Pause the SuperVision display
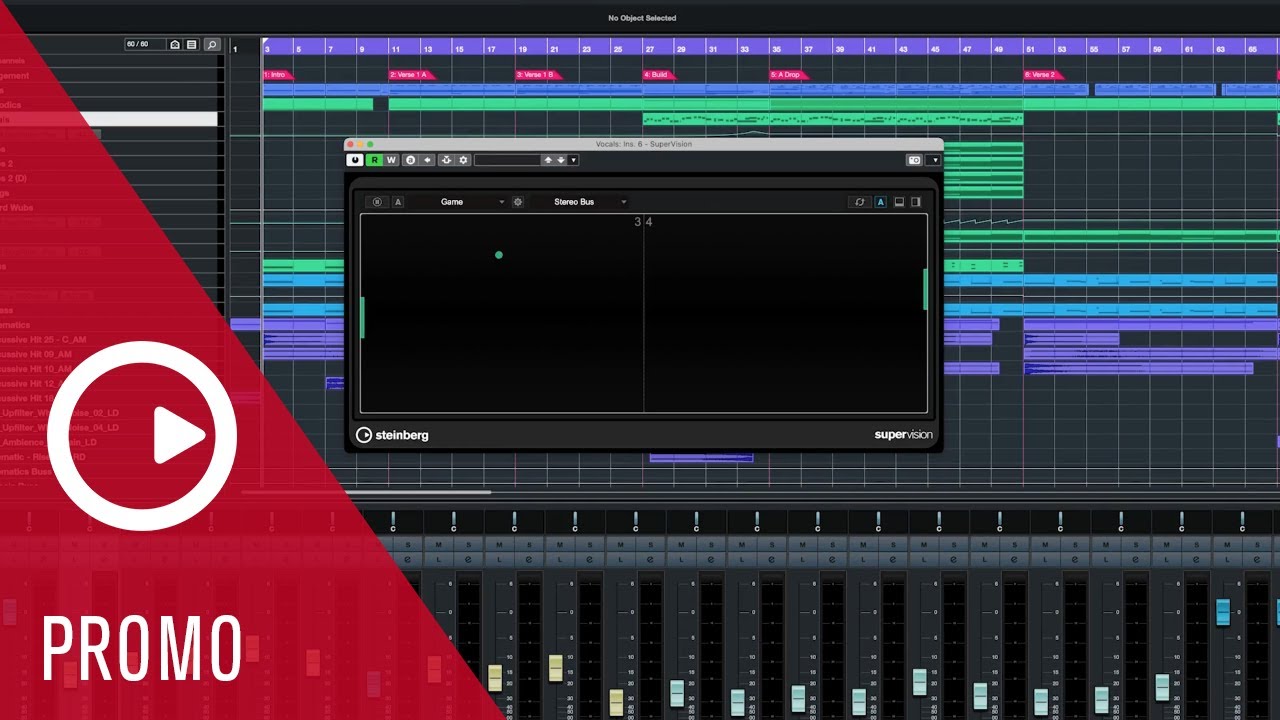 click(x=377, y=202)
